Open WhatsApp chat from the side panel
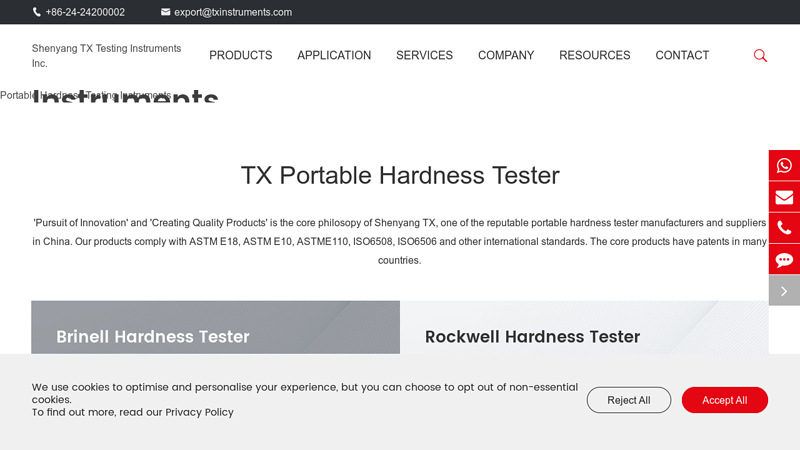This screenshot has height=450, width=800. click(784, 165)
